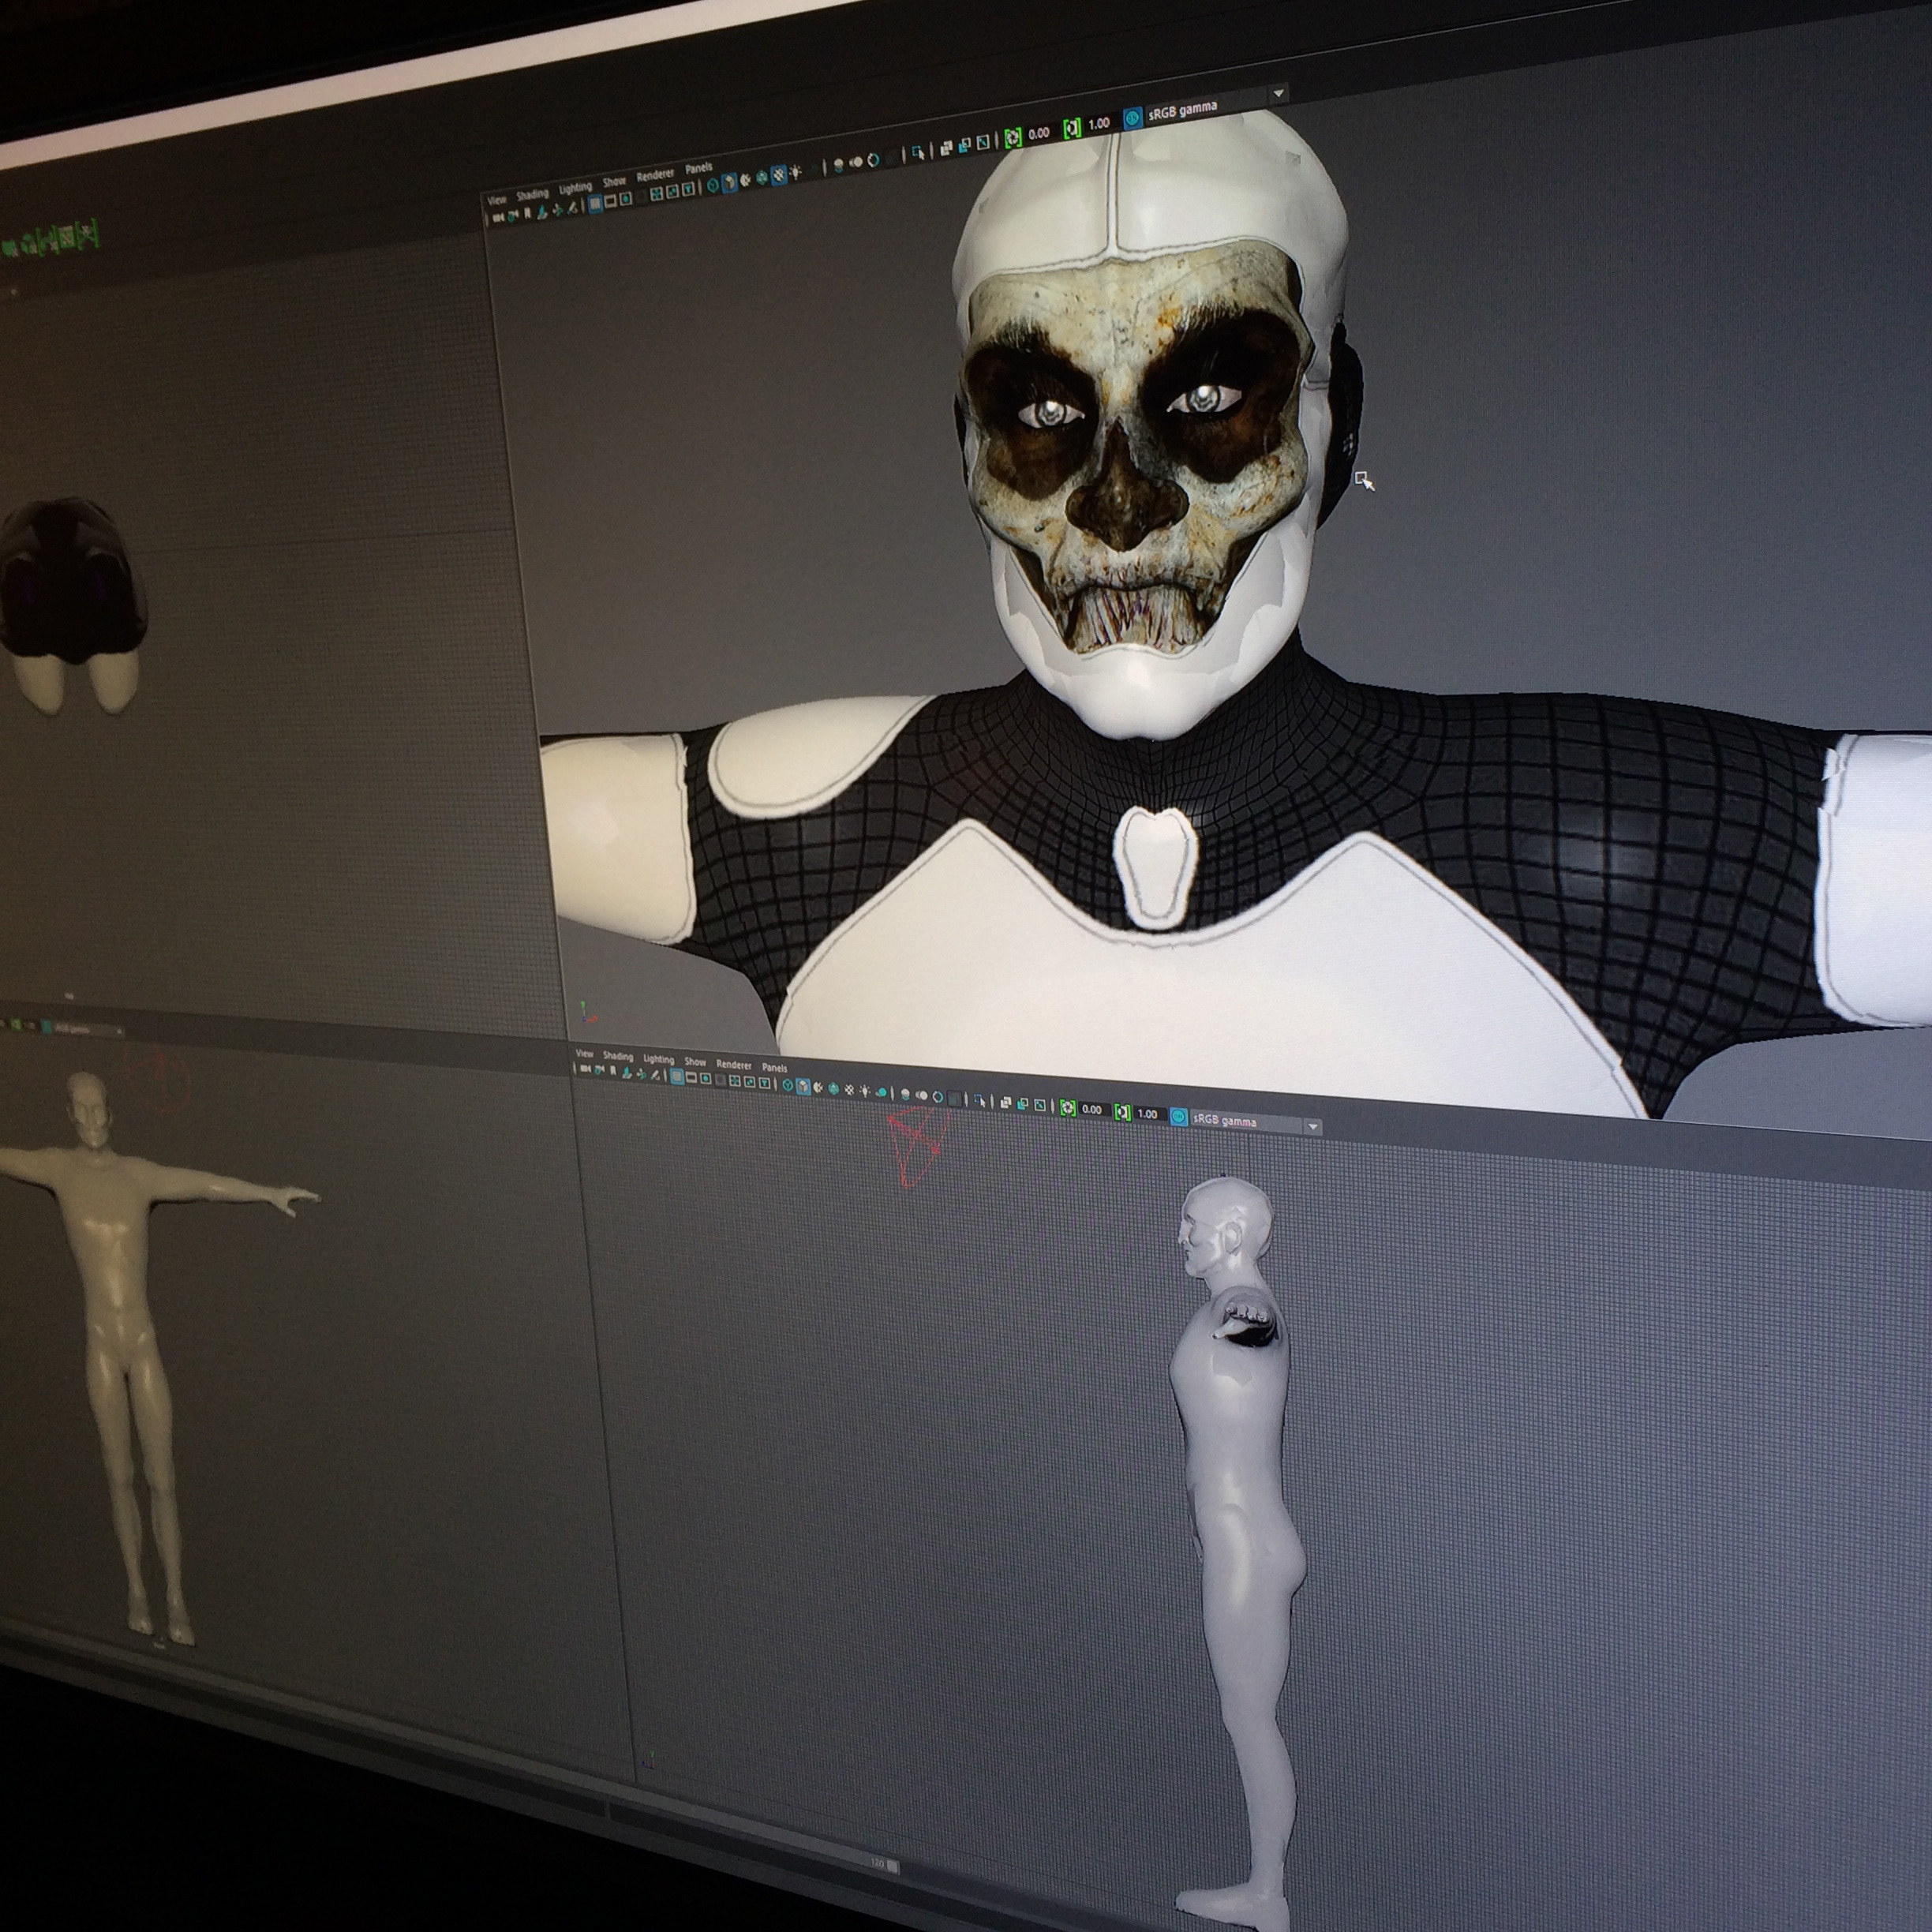Click Use All Lights bulb in skull viewport

point(795,171)
